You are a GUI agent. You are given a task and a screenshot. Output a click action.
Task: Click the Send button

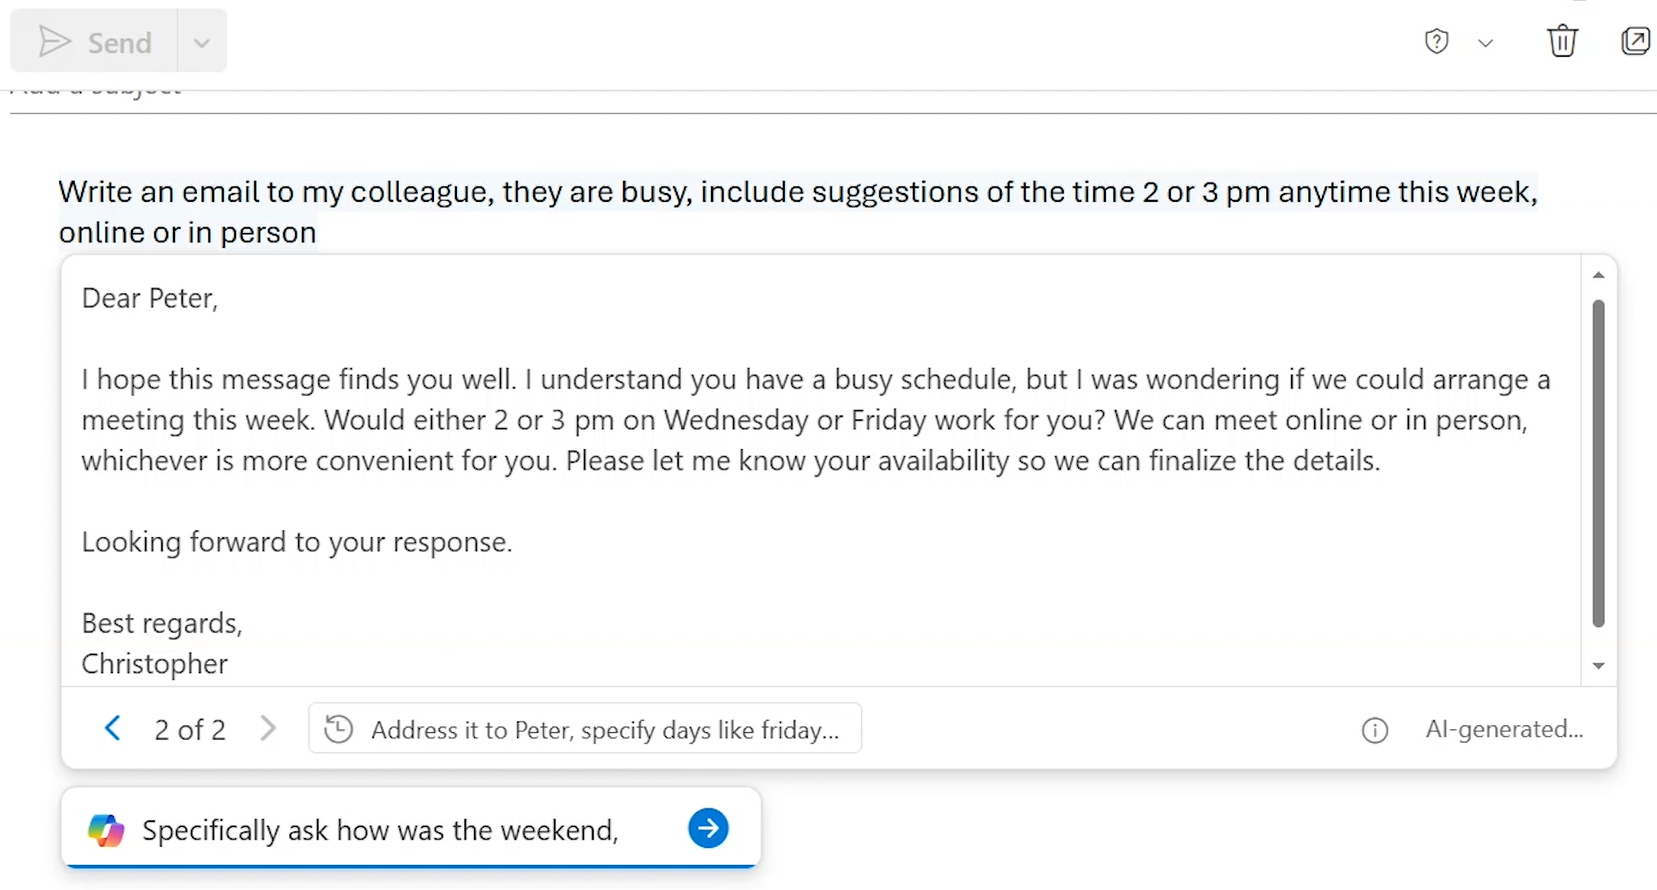[x=95, y=42]
